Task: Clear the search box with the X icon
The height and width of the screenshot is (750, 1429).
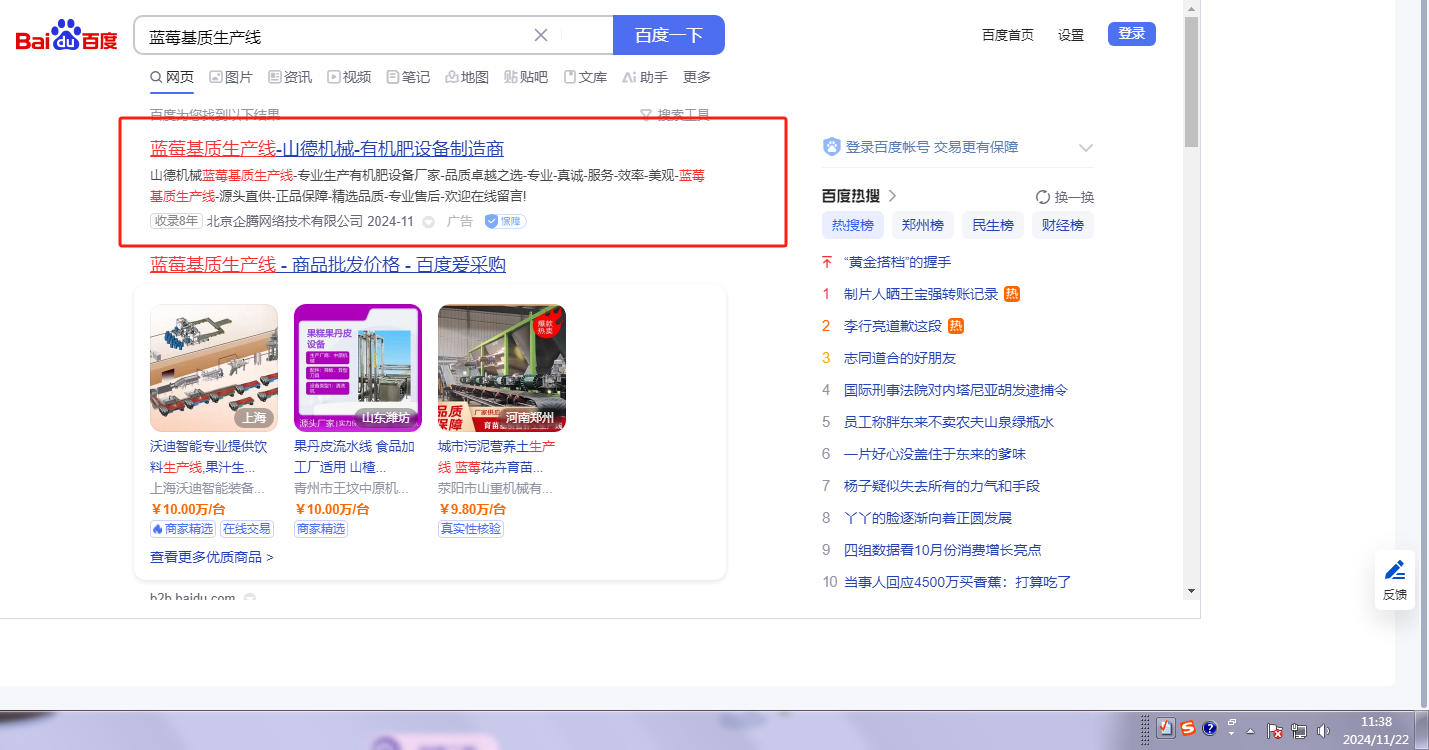Action: point(541,35)
